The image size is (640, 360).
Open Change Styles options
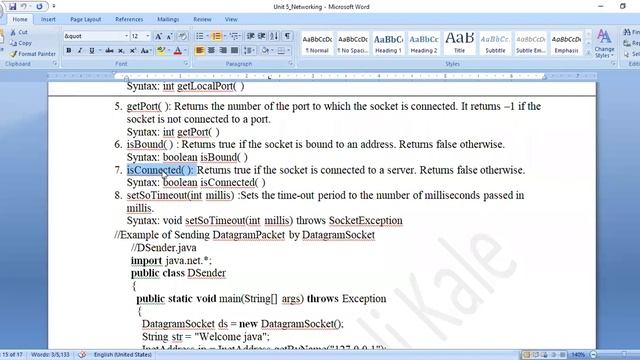[604, 44]
